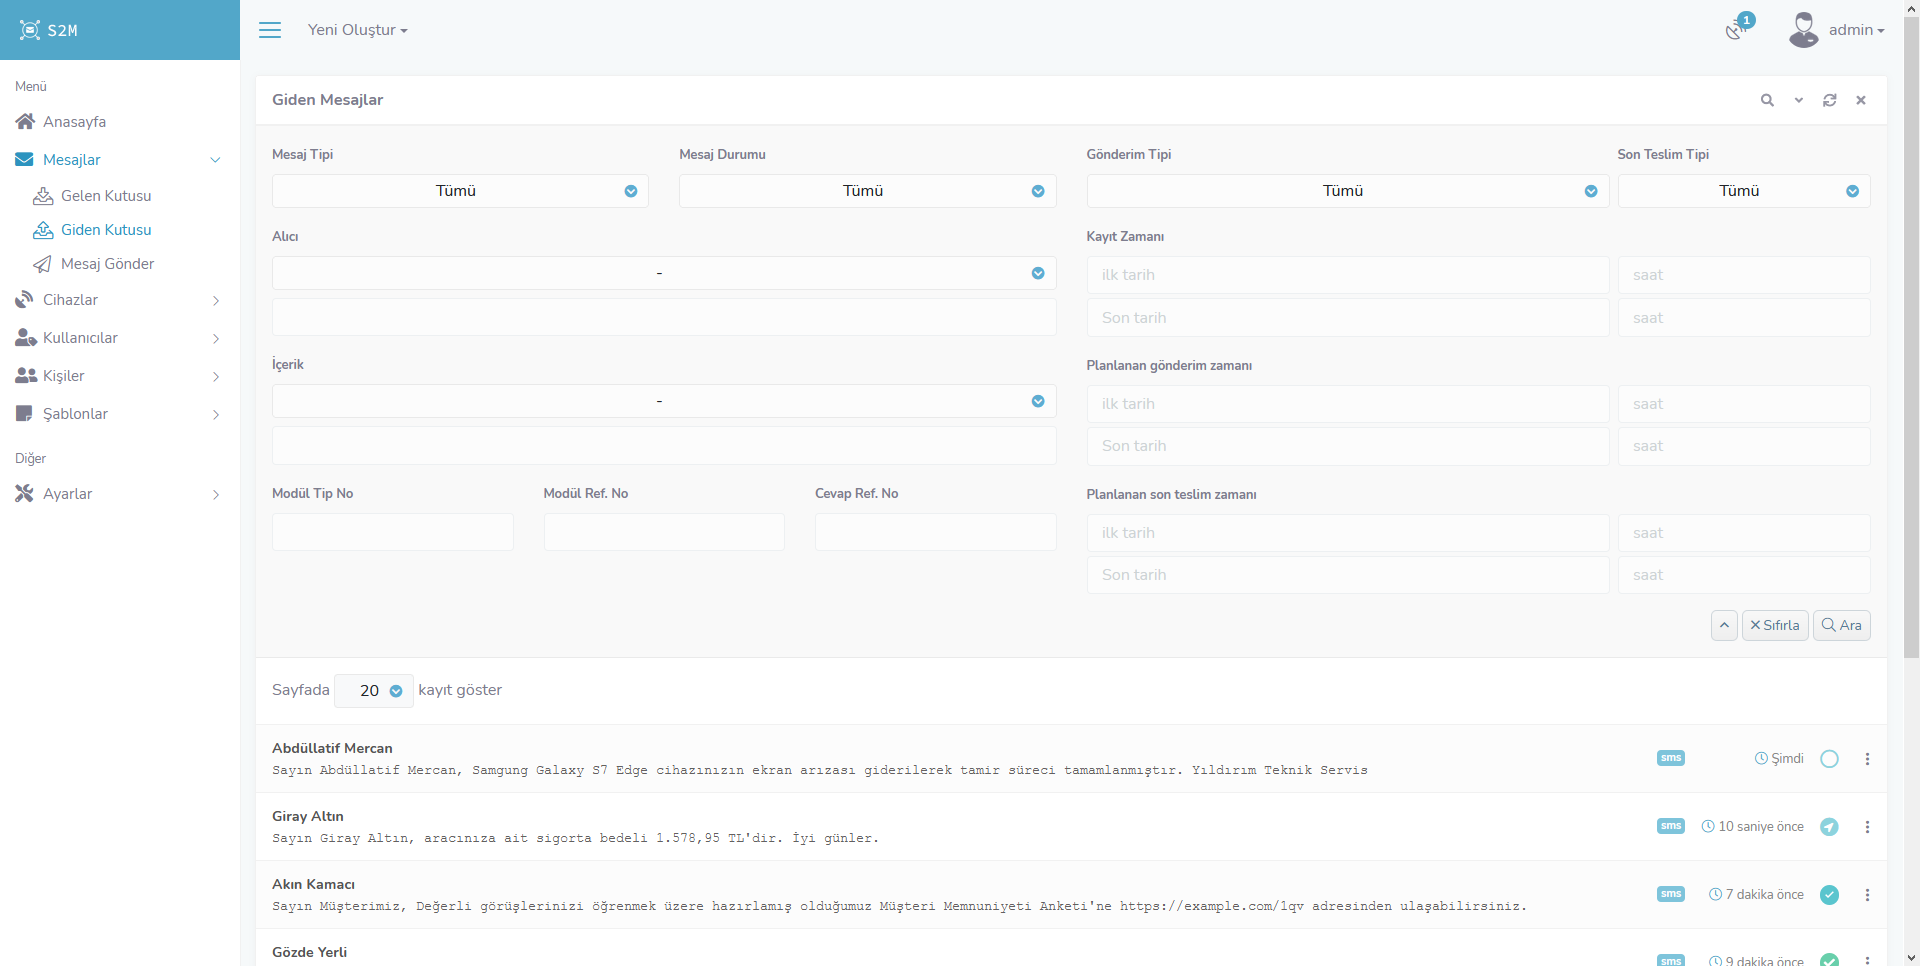
Task: Collapse the filter panel with up-arrow button
Action: 1724,625
